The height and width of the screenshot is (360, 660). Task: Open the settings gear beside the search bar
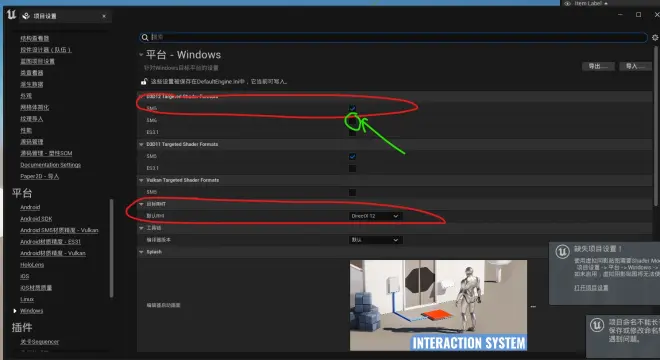click(655, 37)
